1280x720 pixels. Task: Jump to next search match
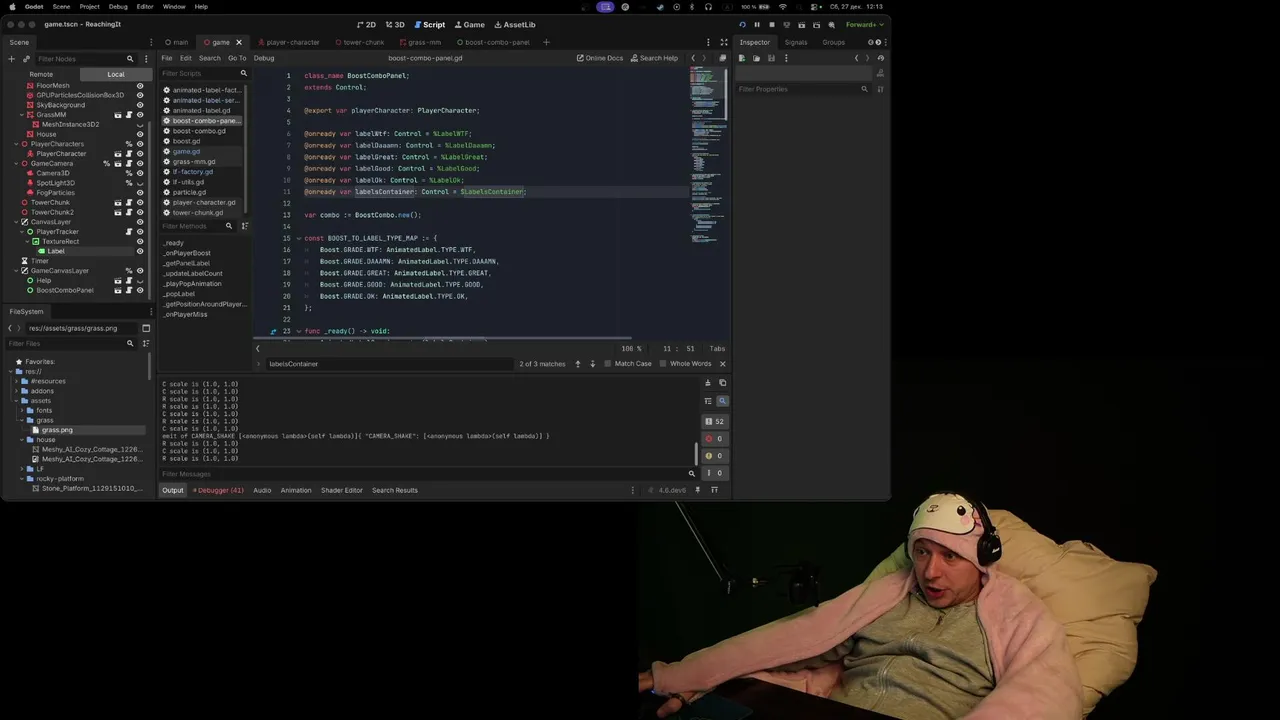click(592, 364)
